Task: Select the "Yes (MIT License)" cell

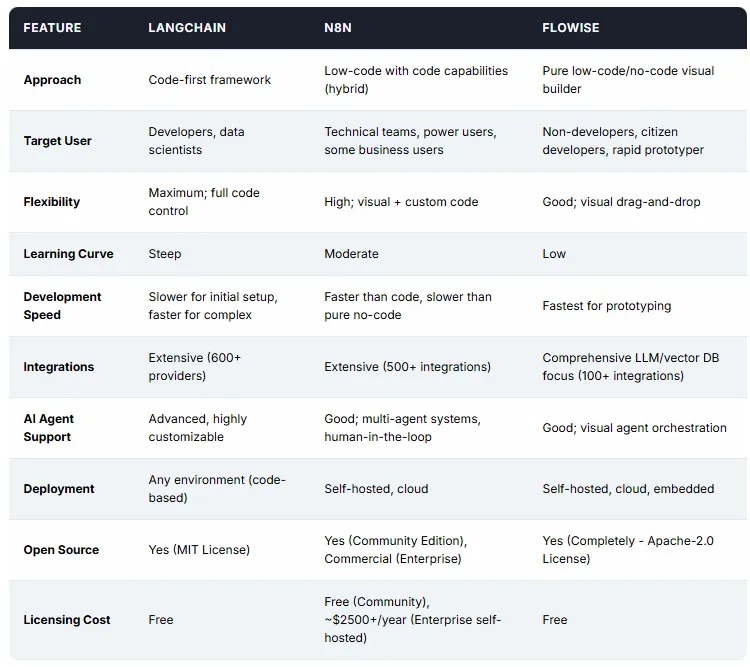Action: point(199,550)
